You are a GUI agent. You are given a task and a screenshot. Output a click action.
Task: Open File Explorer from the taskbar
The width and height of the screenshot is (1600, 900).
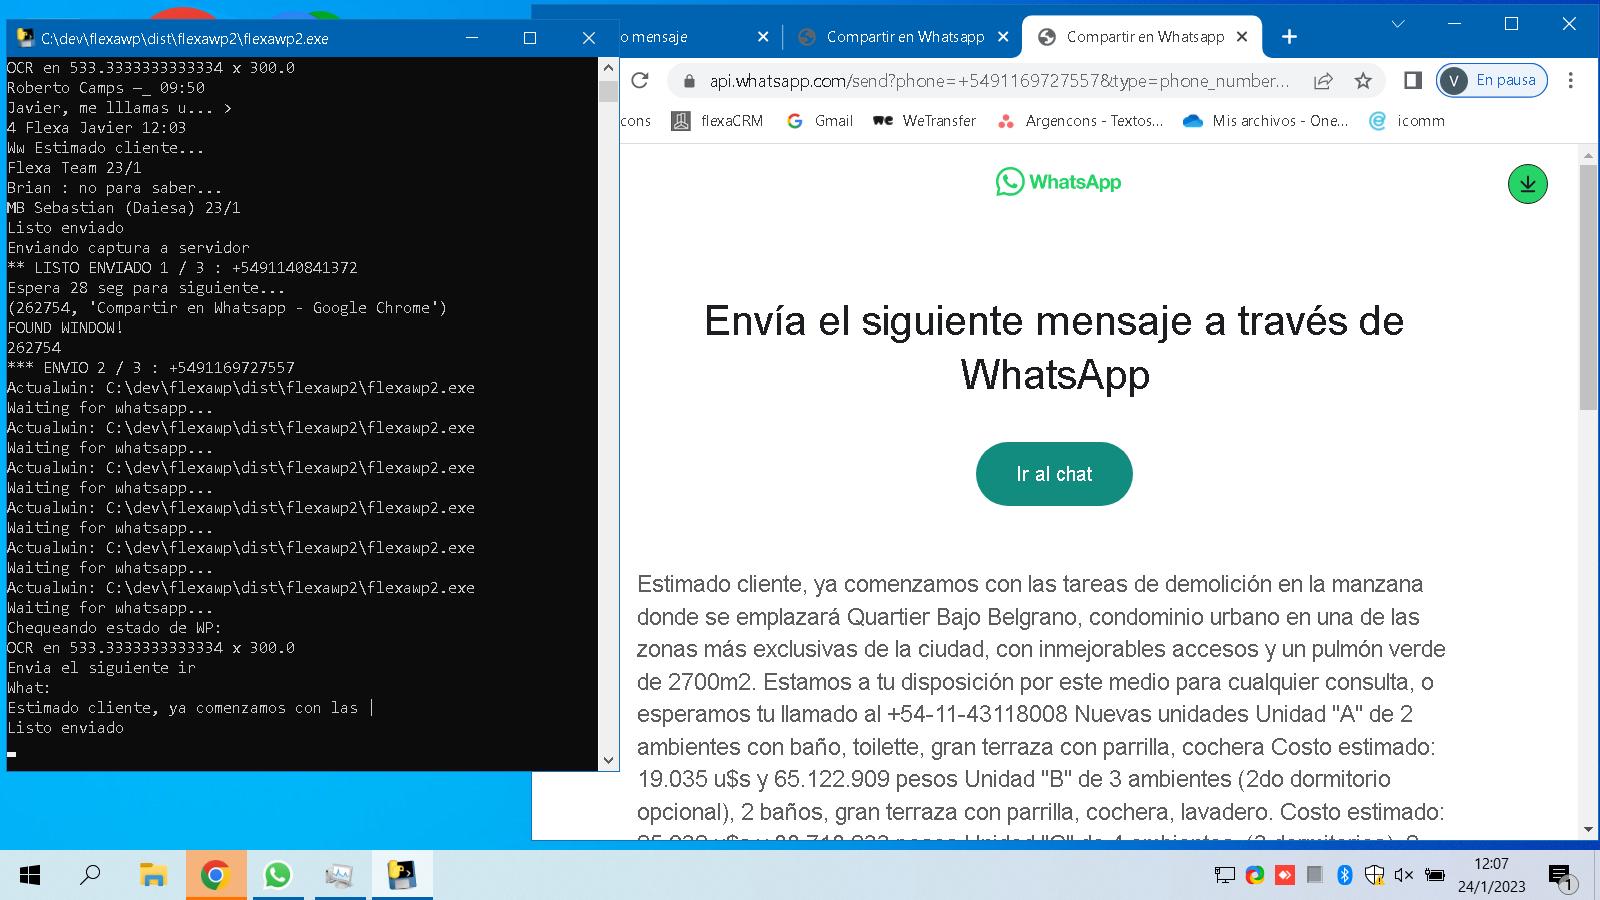coord(152,875)
